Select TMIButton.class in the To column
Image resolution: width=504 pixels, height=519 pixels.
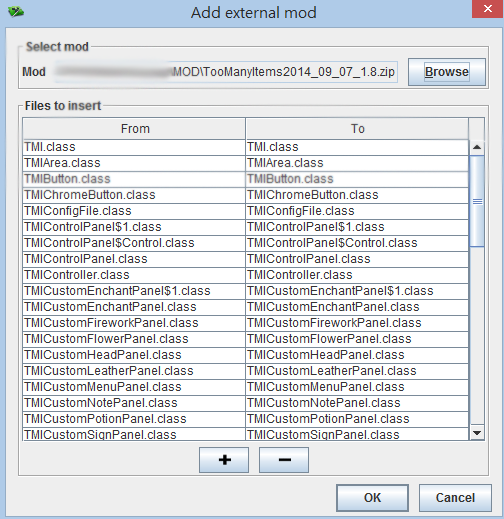click(357, 179)
